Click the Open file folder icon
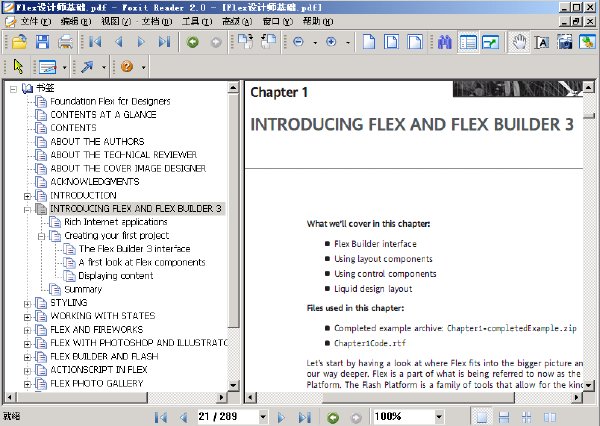600x426 pixels. [x=19, y=42]
